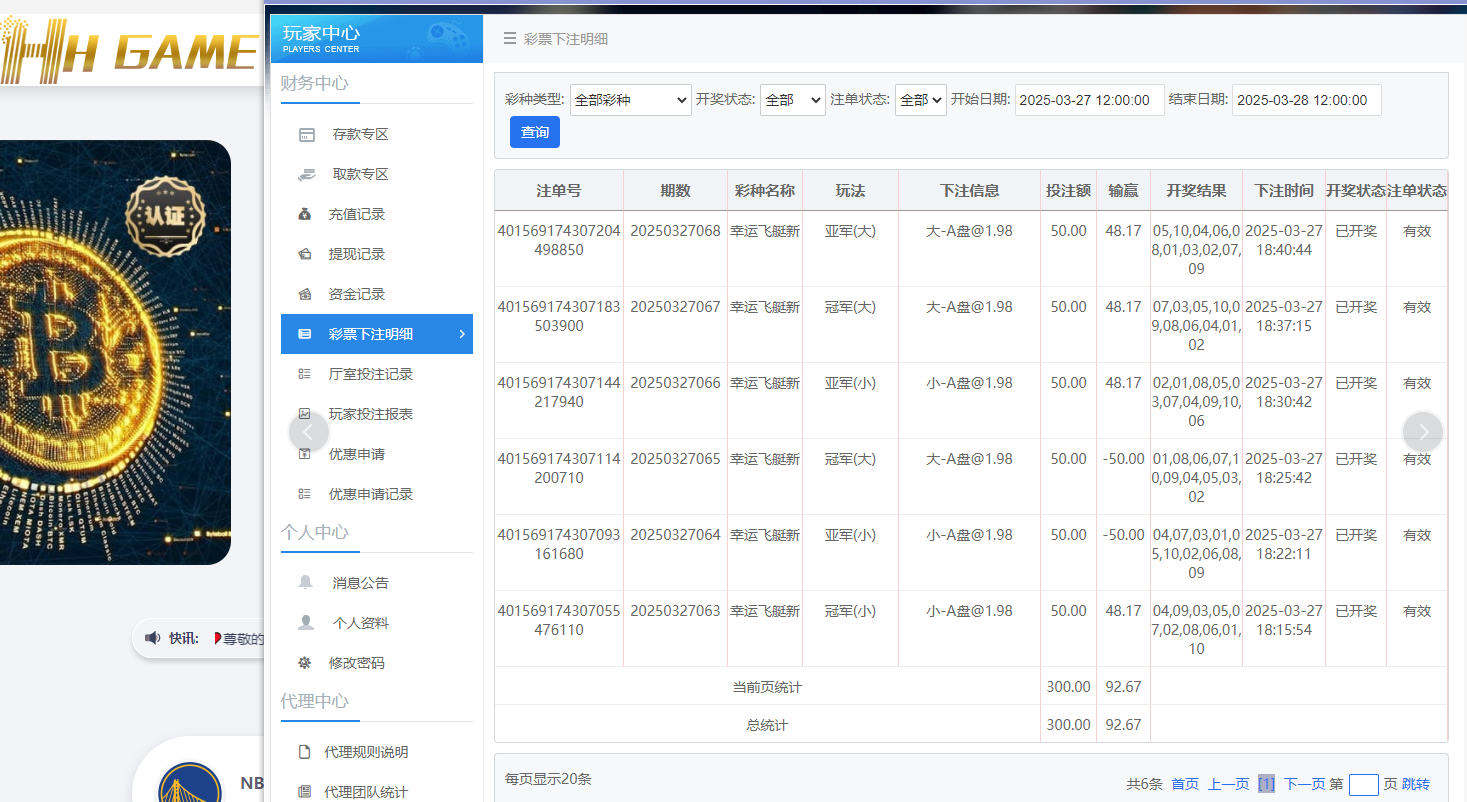Viewport: 1467px width, 802px height.
Task: Click the 查询 search button
Action: 534,131
